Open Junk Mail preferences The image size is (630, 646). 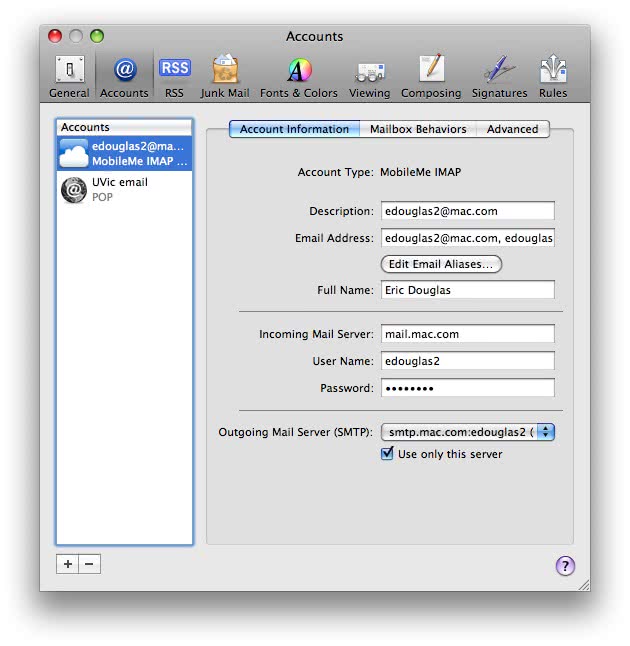[225, 77]
